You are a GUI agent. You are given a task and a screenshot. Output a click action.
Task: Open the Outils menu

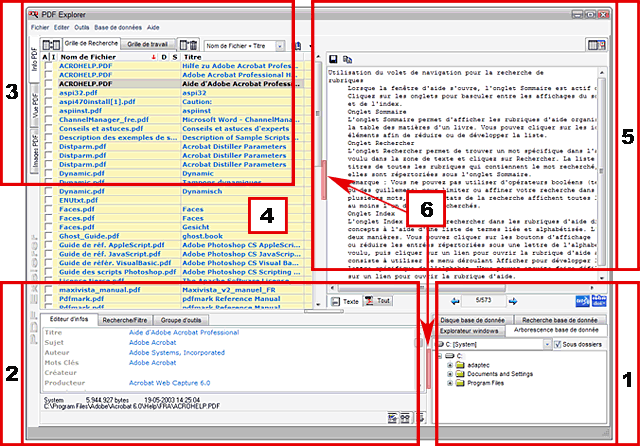pos(82,27)
